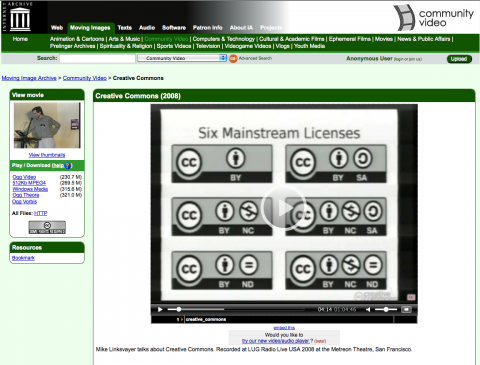
Task: Go to Ephemeral Films category
Action: pos(350,39)
